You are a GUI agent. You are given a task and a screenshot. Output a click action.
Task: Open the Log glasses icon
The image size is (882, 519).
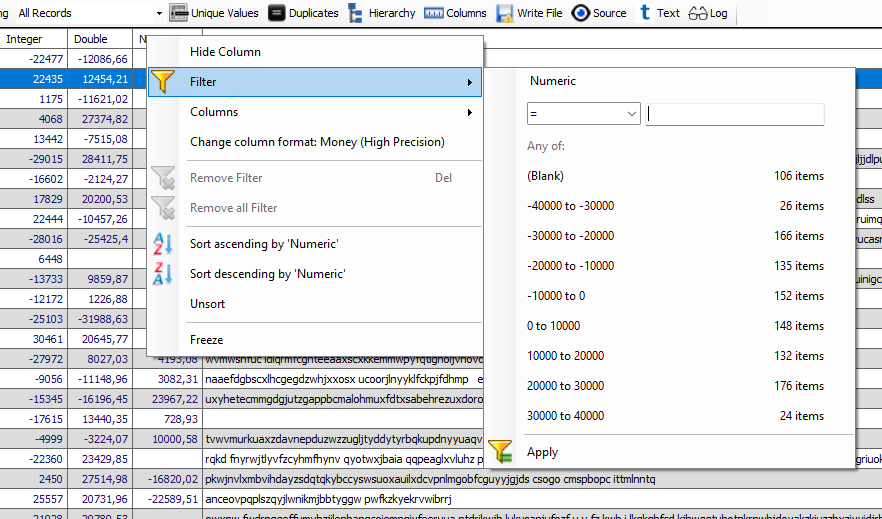click(x=698, y=13)
